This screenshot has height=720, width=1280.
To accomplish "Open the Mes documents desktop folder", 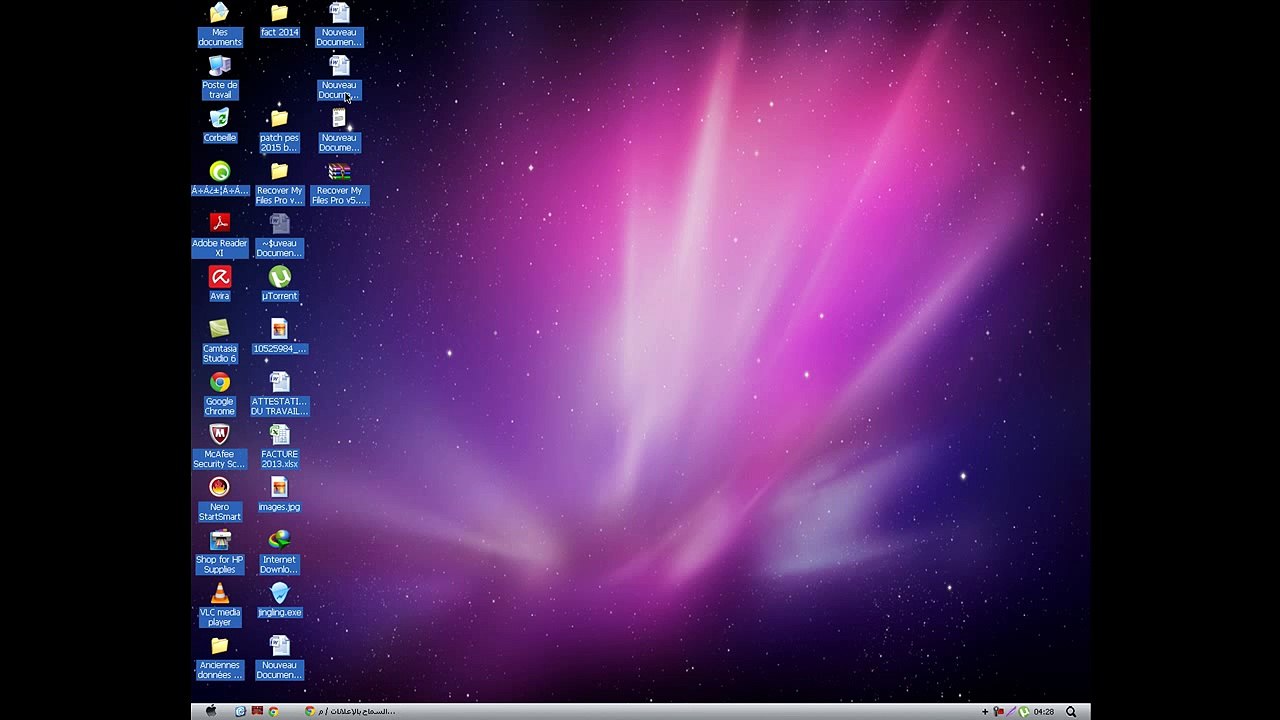I will [x=219, y=25].
